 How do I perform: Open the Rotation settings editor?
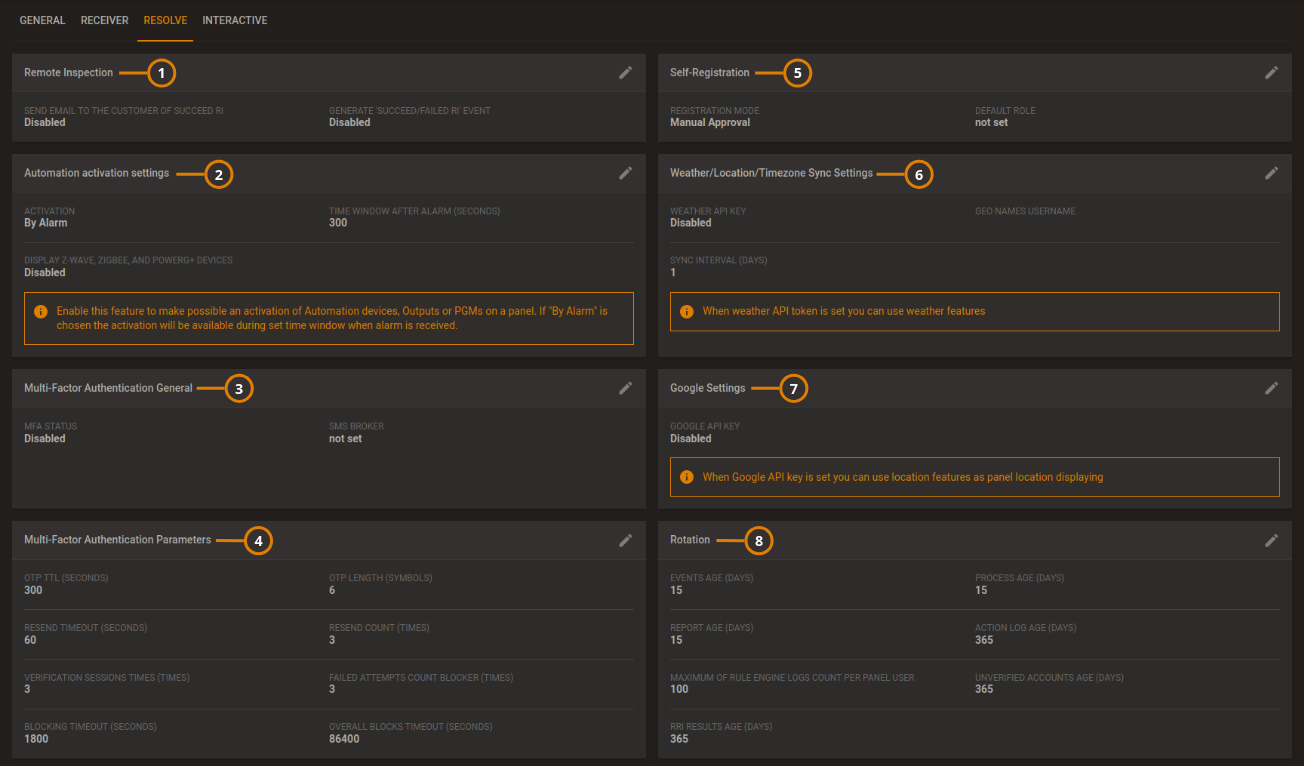point(1271,540)
